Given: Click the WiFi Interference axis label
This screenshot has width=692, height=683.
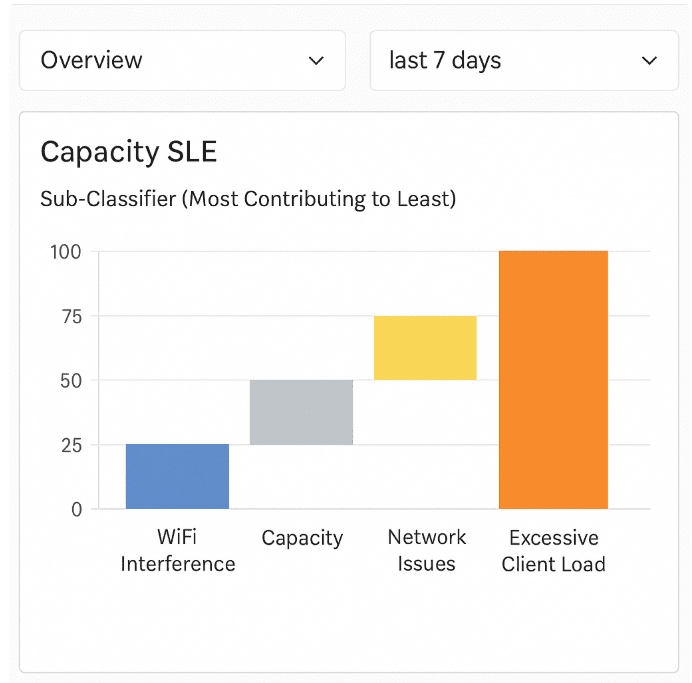Looking at the screenshot, I should (x=177, y=551).
